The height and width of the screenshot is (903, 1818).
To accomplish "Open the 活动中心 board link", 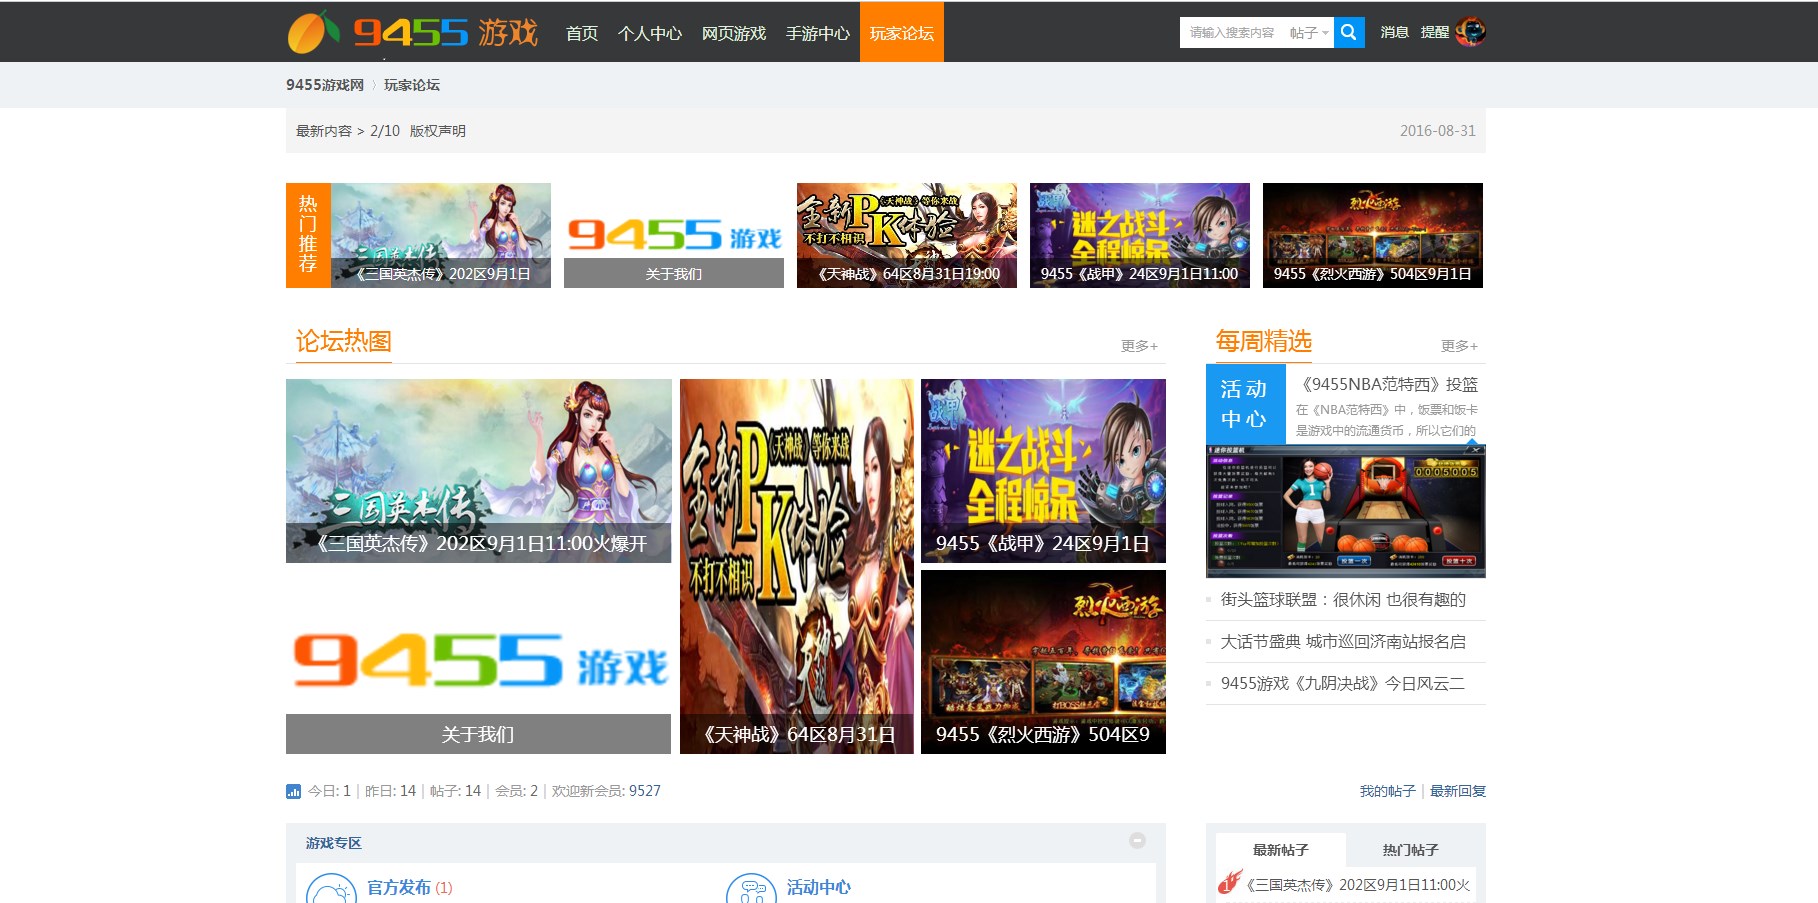I will 819,887.
